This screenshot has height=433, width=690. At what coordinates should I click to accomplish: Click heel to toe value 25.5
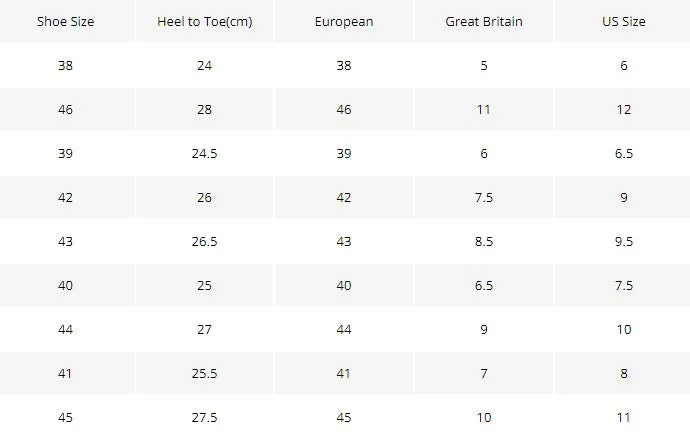[205, 374]
